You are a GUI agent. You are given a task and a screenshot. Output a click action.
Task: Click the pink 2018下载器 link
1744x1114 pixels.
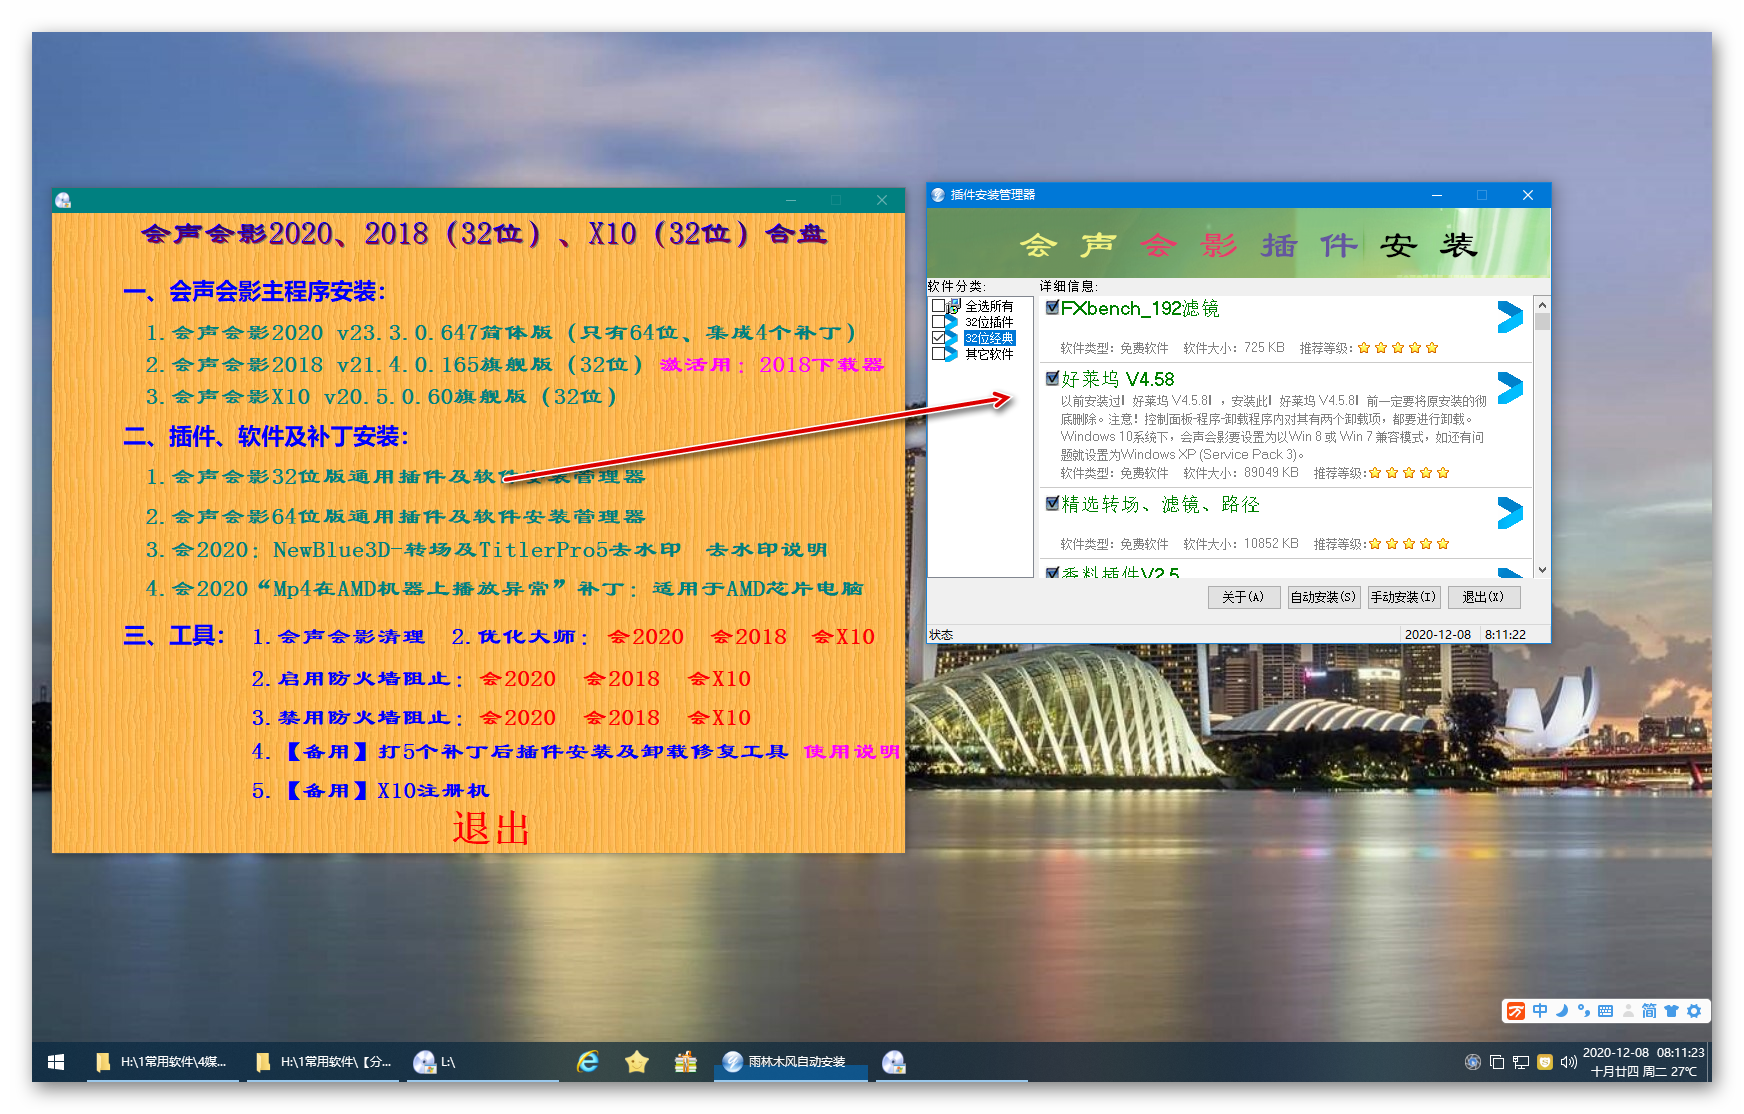821,365
